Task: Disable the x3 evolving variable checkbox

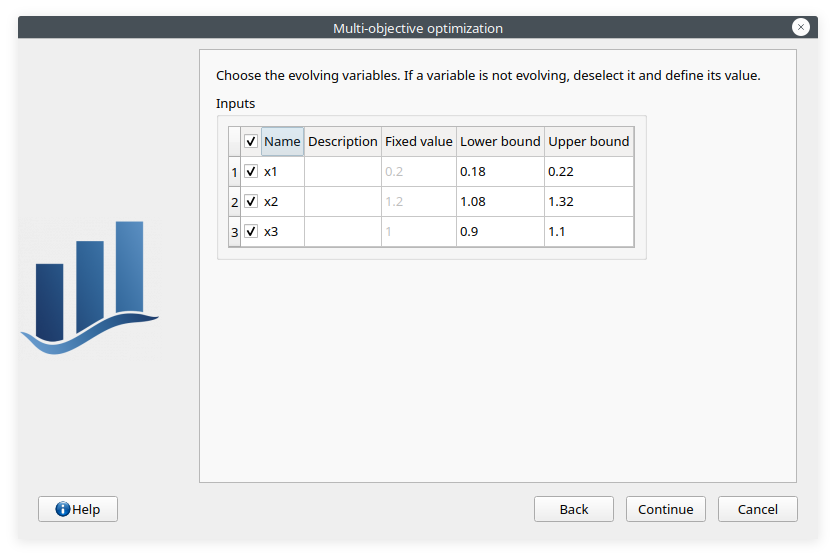Action: [251, 232]
